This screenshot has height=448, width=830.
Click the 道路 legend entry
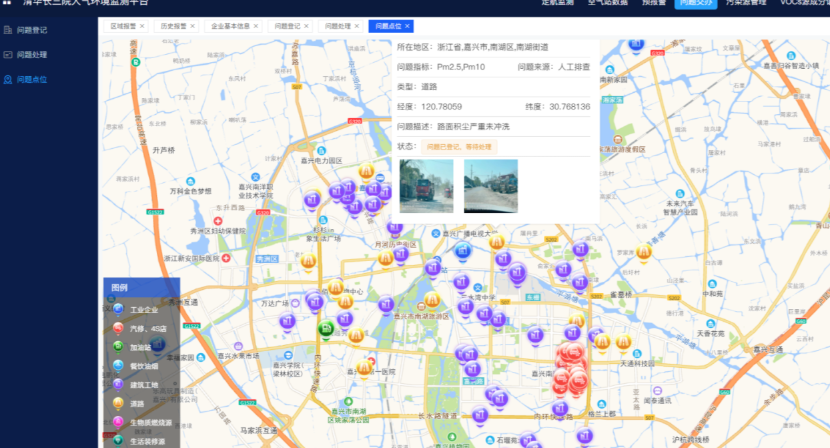pyautogui.click(x=137, y=404)
